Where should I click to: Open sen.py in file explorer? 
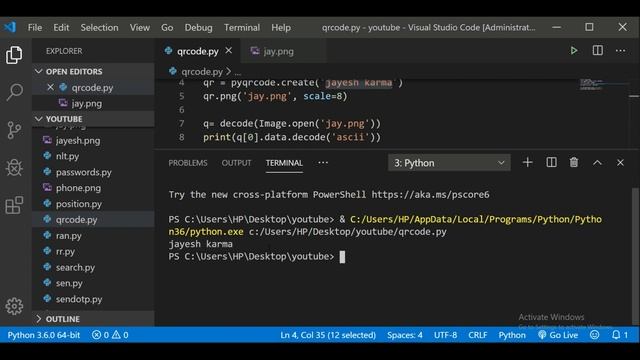tap(93, 283)
